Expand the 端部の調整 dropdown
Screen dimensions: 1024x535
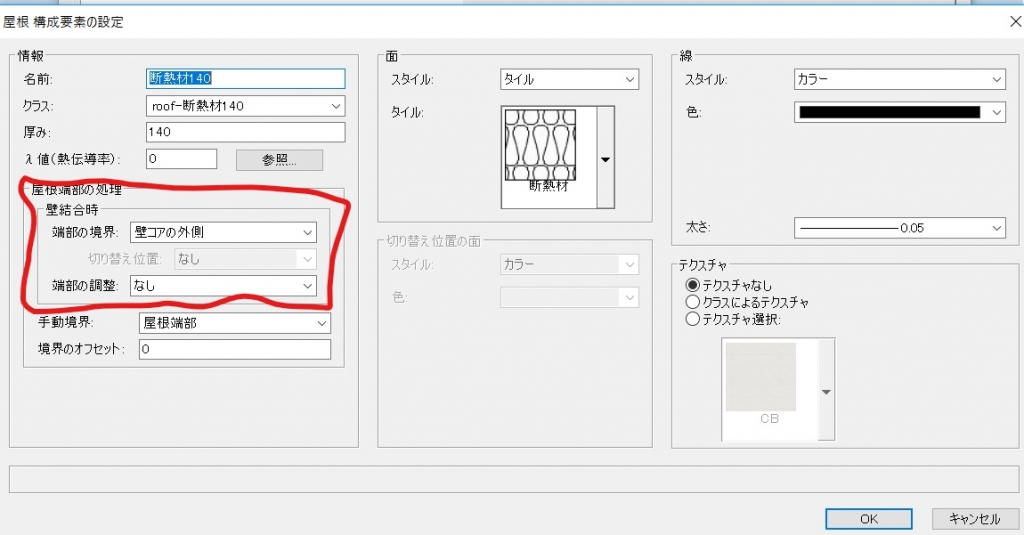tap(222, 286)
